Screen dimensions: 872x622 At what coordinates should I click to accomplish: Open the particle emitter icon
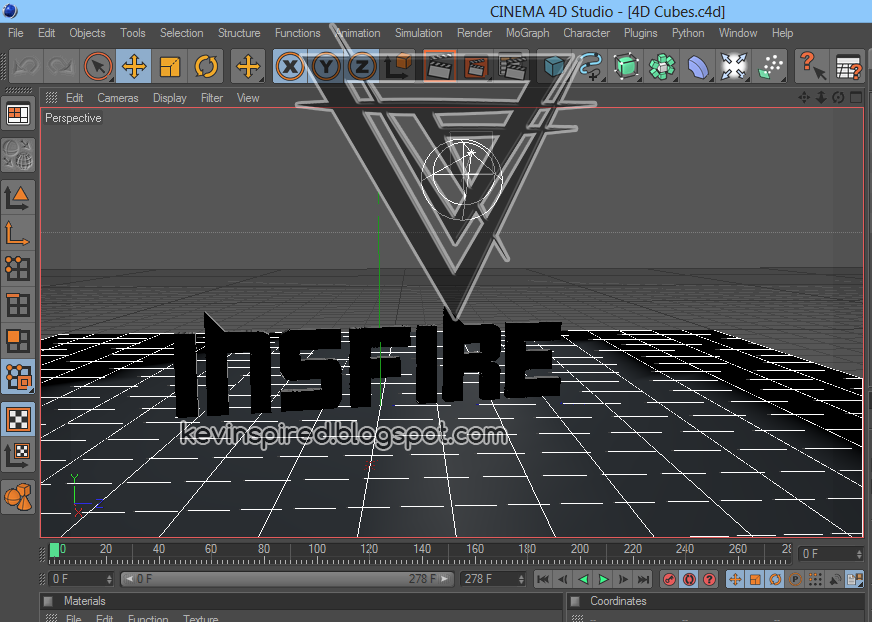point(771,67)
